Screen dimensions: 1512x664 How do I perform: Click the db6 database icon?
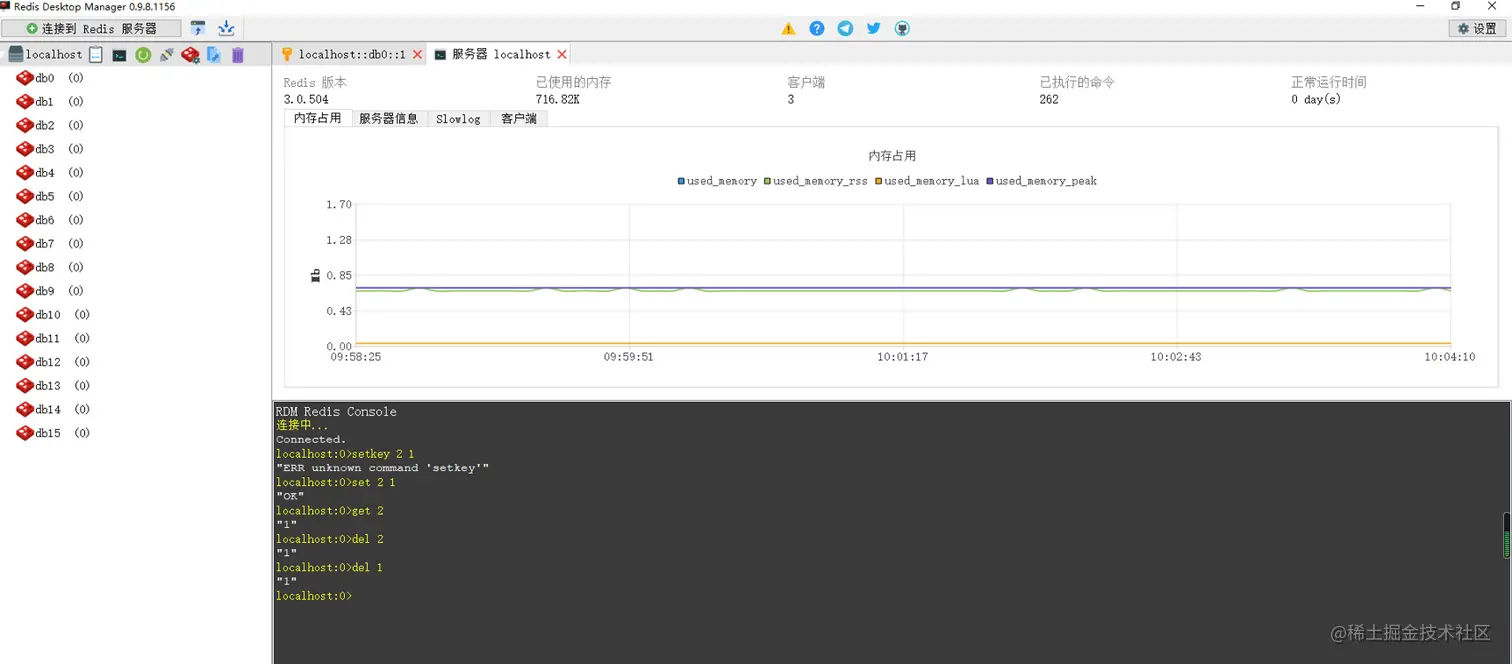pos(25,220)
